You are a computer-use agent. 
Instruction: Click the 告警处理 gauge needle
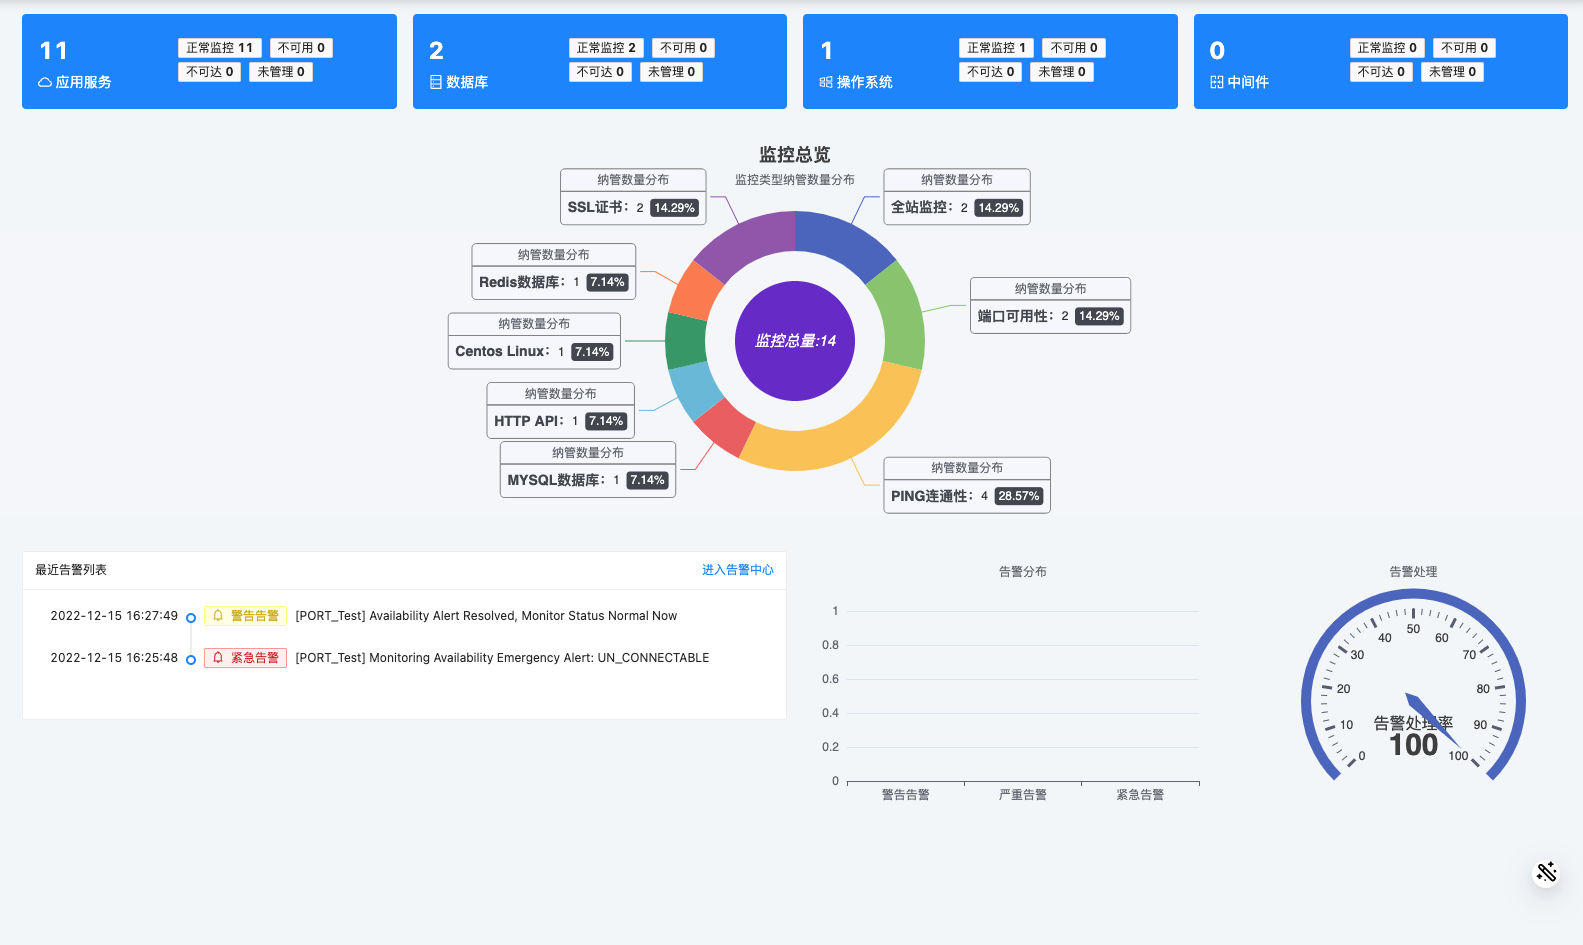(1432, 719)
